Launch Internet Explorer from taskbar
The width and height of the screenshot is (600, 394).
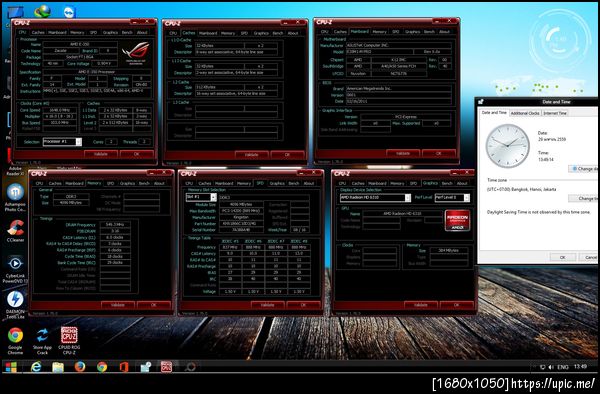point(36,368)
